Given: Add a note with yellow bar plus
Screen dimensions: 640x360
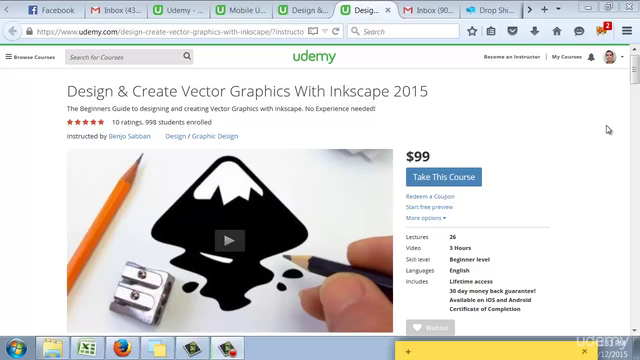Looking at the screenshot, I should (x=408, y=351).
